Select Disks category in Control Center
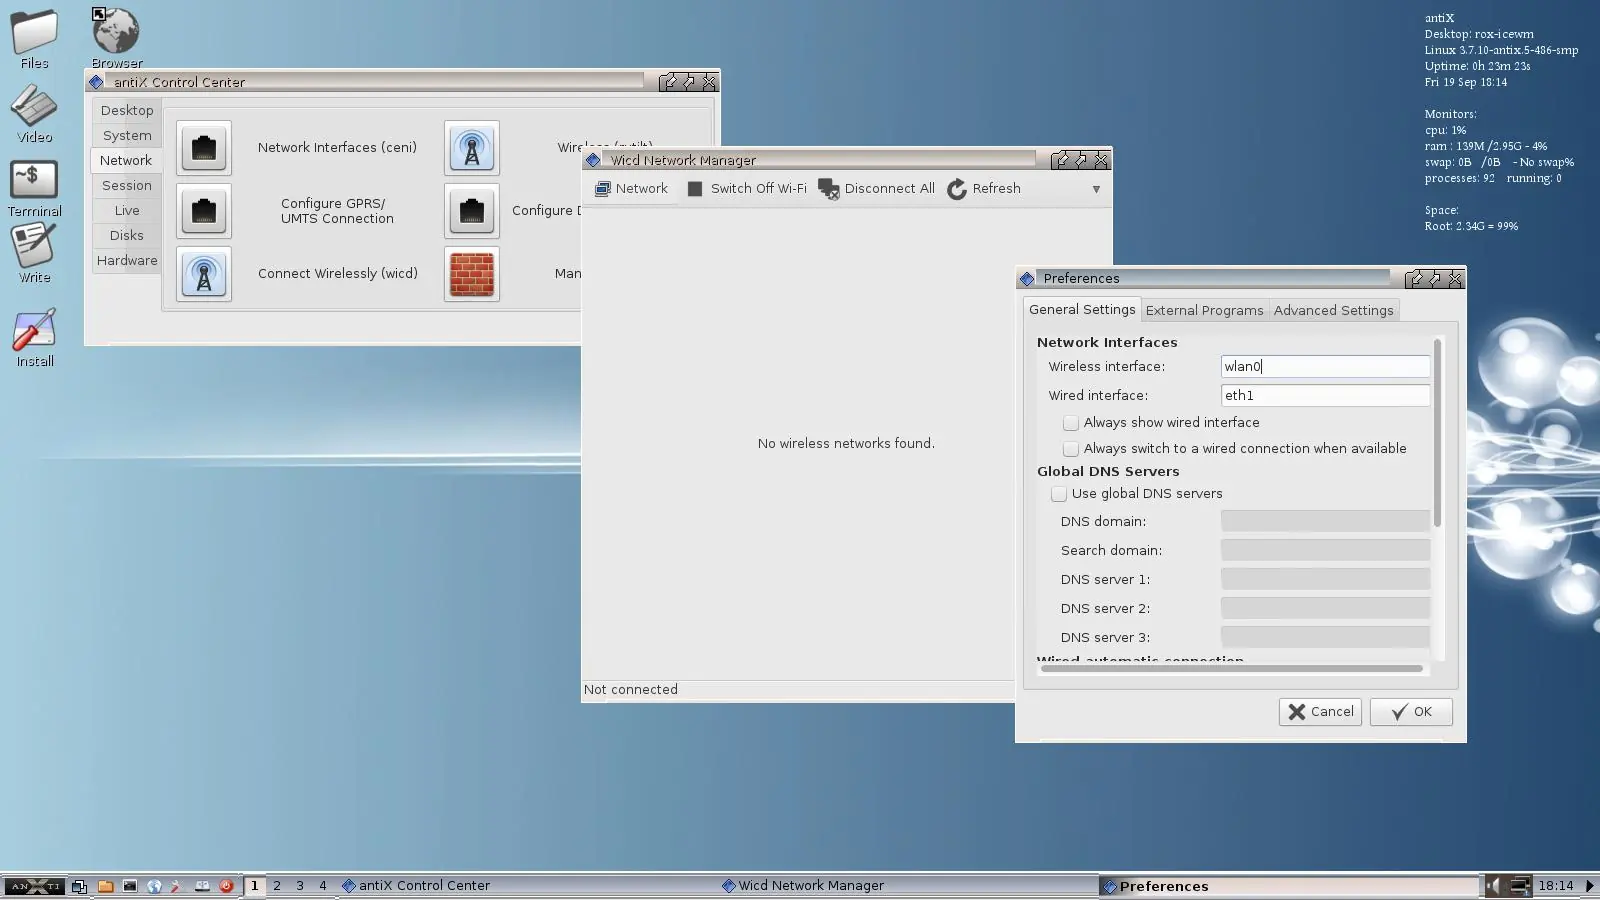Viewport: 1600px width, 900px height. 127,236
